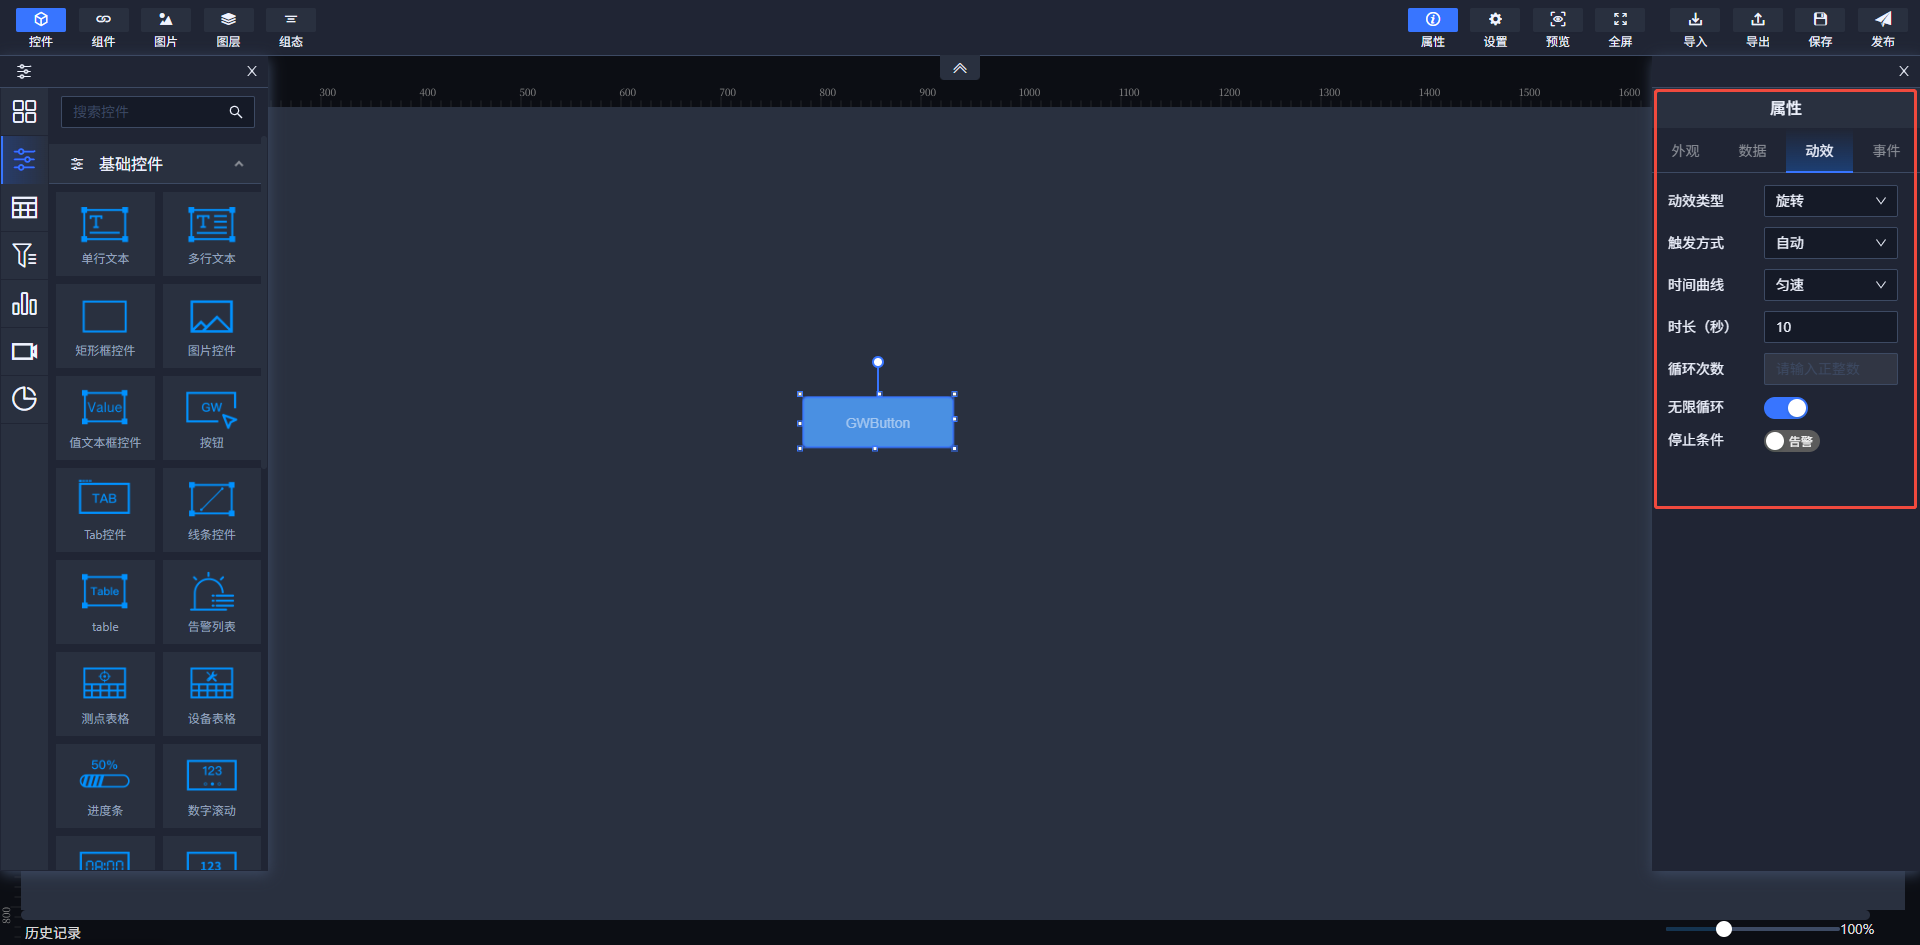This screenshot has height=945, width=1920.
Task: Select the 数字滚动 number scroll control
Action: point(212,786)
